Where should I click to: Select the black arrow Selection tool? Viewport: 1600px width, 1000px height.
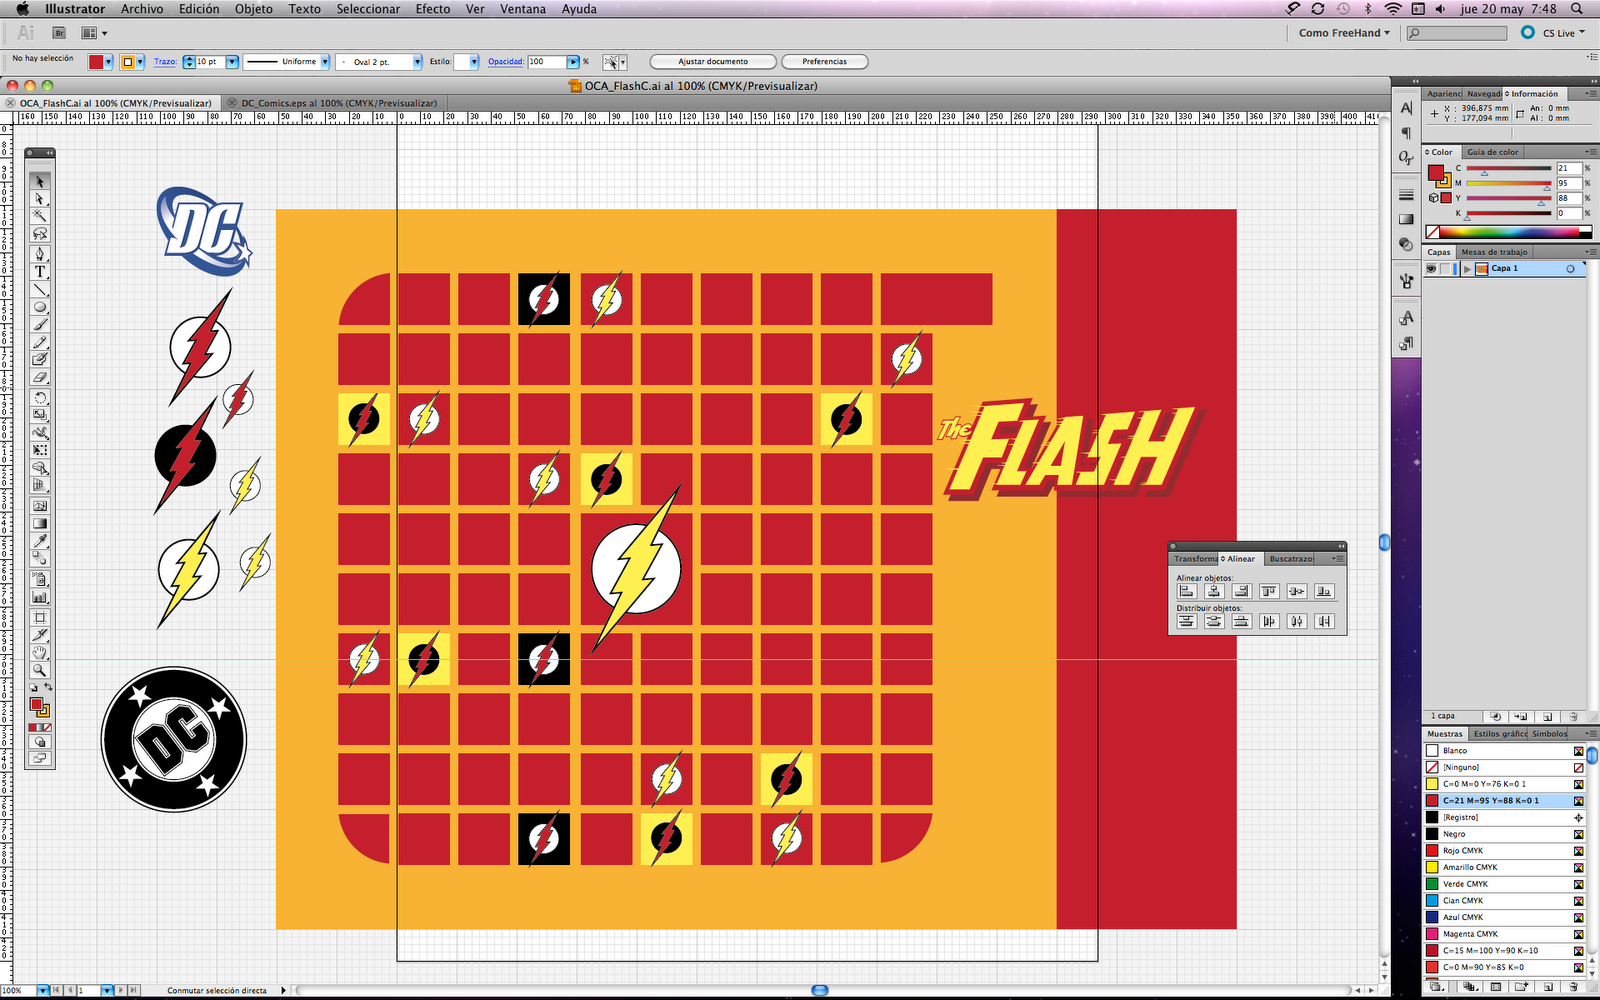[x=40, y=181]
